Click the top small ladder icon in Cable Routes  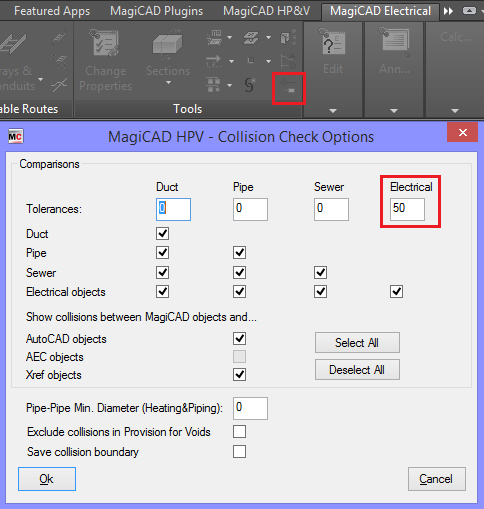59,37
